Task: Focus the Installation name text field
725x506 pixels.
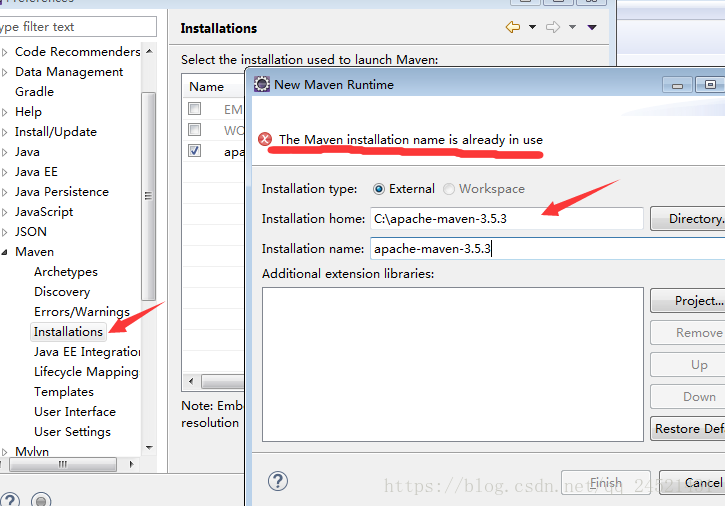Action: click(547, 248)
